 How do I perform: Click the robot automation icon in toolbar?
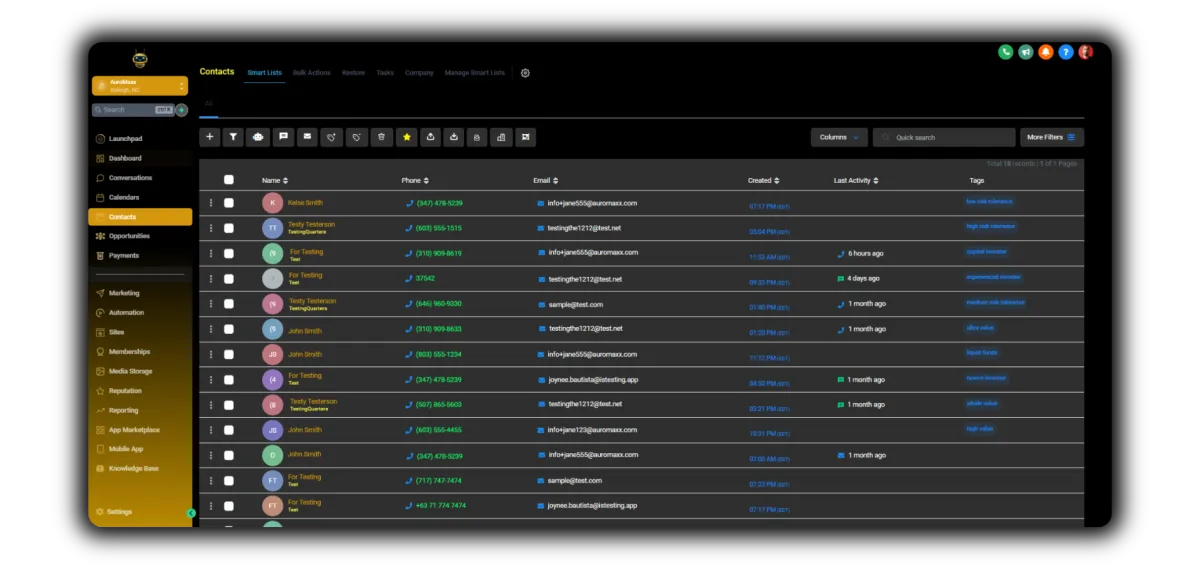coord(258,137)
